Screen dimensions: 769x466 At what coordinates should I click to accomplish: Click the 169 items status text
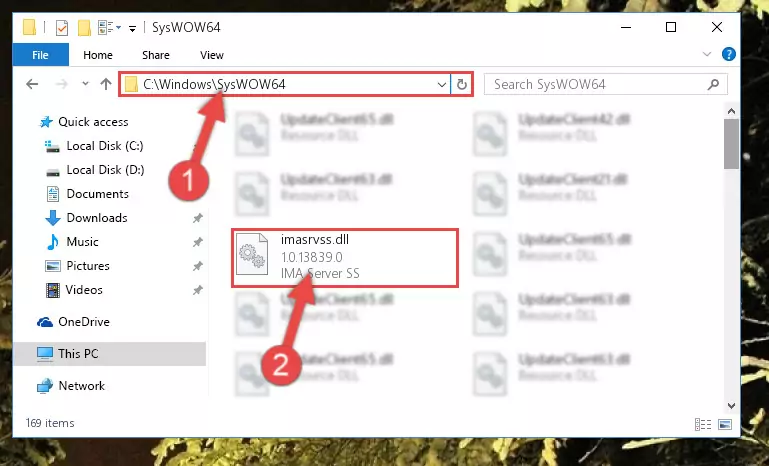click(50, 423)
